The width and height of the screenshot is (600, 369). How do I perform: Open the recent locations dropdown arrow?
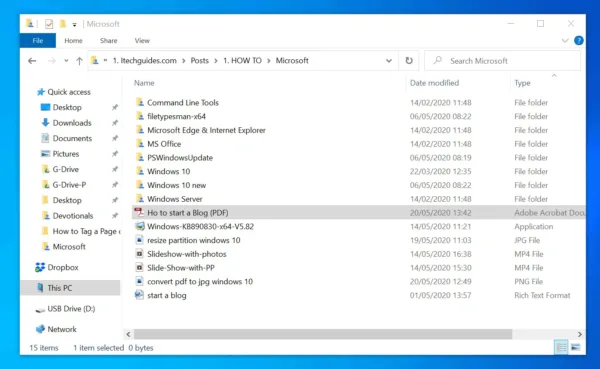click(x=66, y=61)
